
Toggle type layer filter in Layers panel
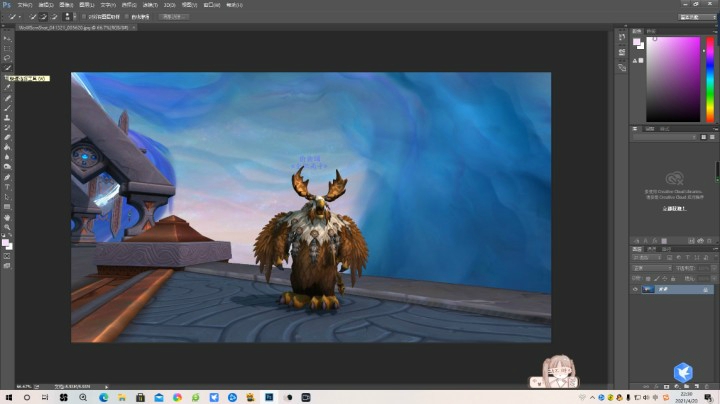(687, 258)
